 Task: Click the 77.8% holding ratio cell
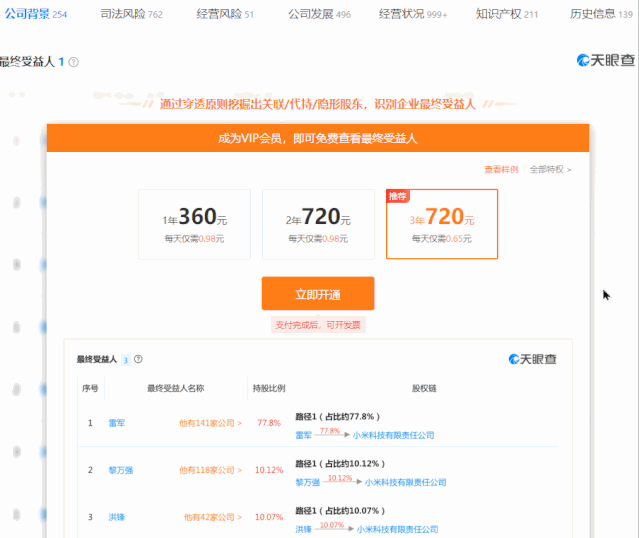pyautogui.click(x=269, y=423)
